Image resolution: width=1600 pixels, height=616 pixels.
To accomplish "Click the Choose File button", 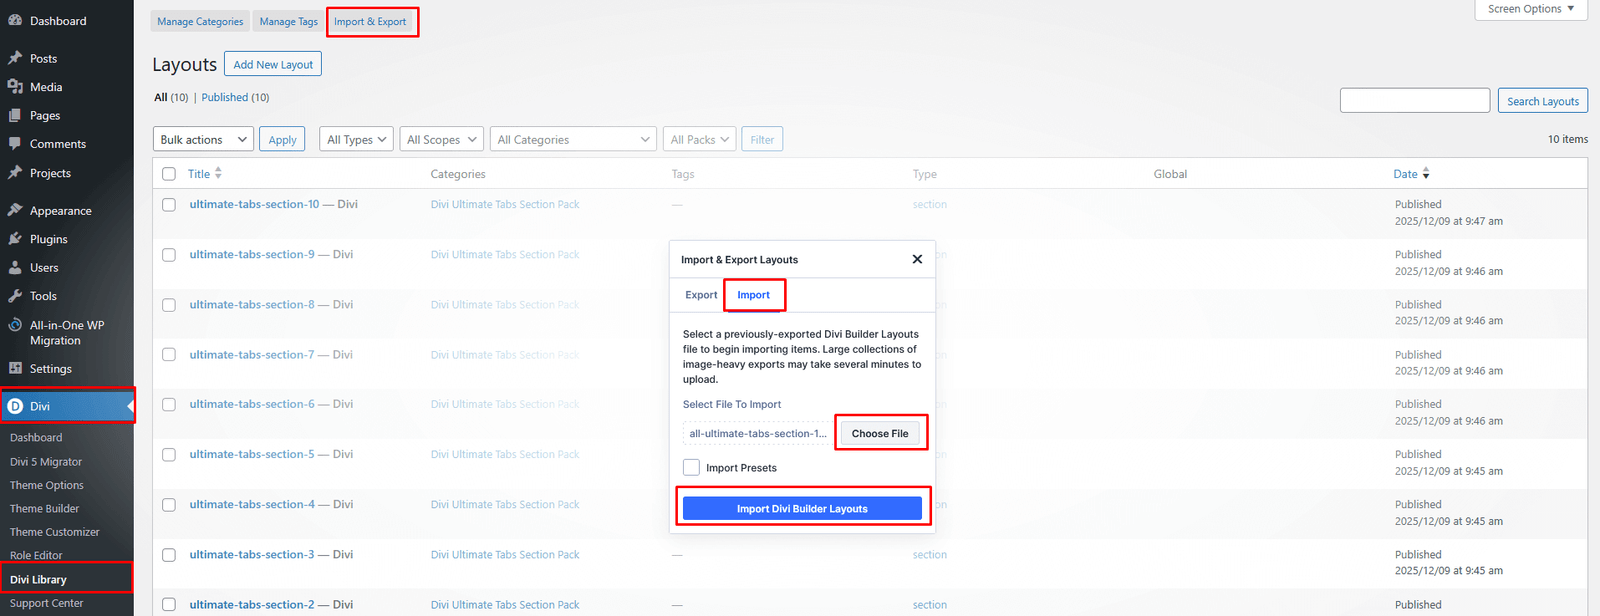I will click(880, 433).
